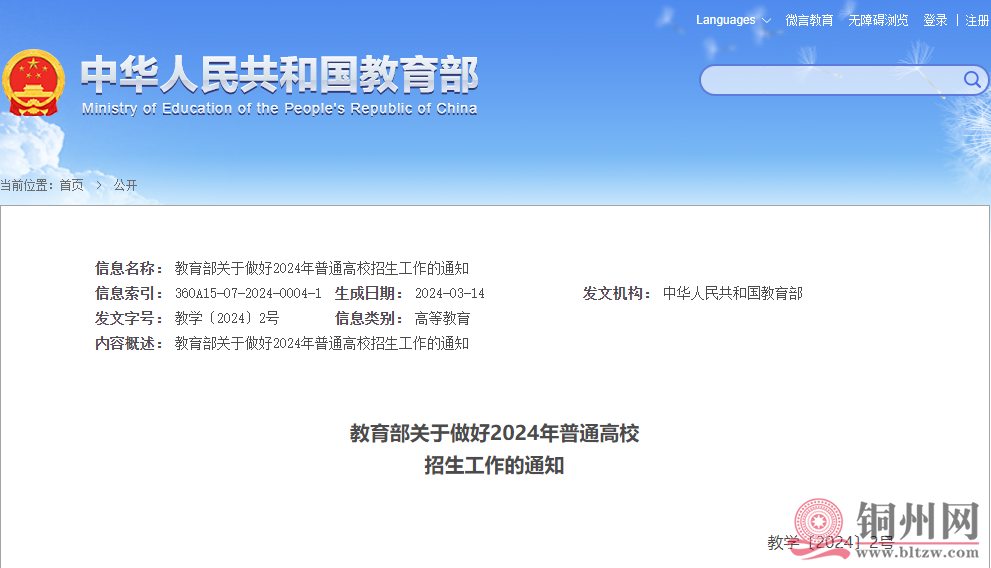Click the English Ministry of Education subtitle

pyautogui.click(x=280, y=109)
